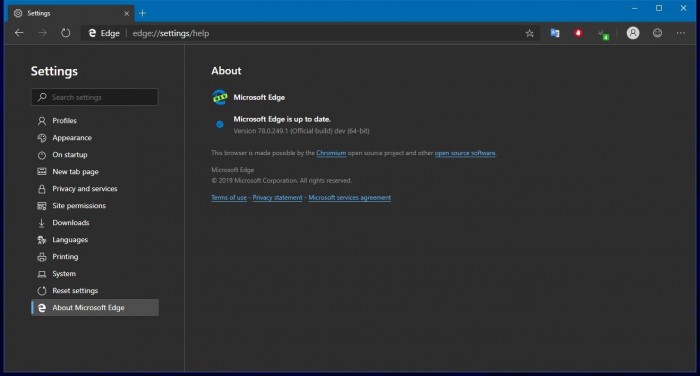The height and width of the screenshot is (376, 700).
Task: Select Printing settings
Action: click(x=95, y=256)
